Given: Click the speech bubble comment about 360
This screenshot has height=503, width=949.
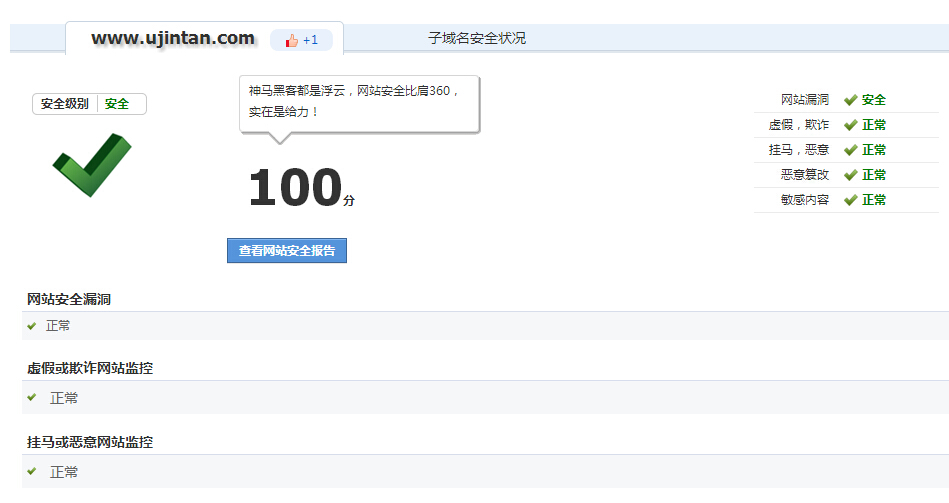Looking at the screenshot, I should pos(359,101).
